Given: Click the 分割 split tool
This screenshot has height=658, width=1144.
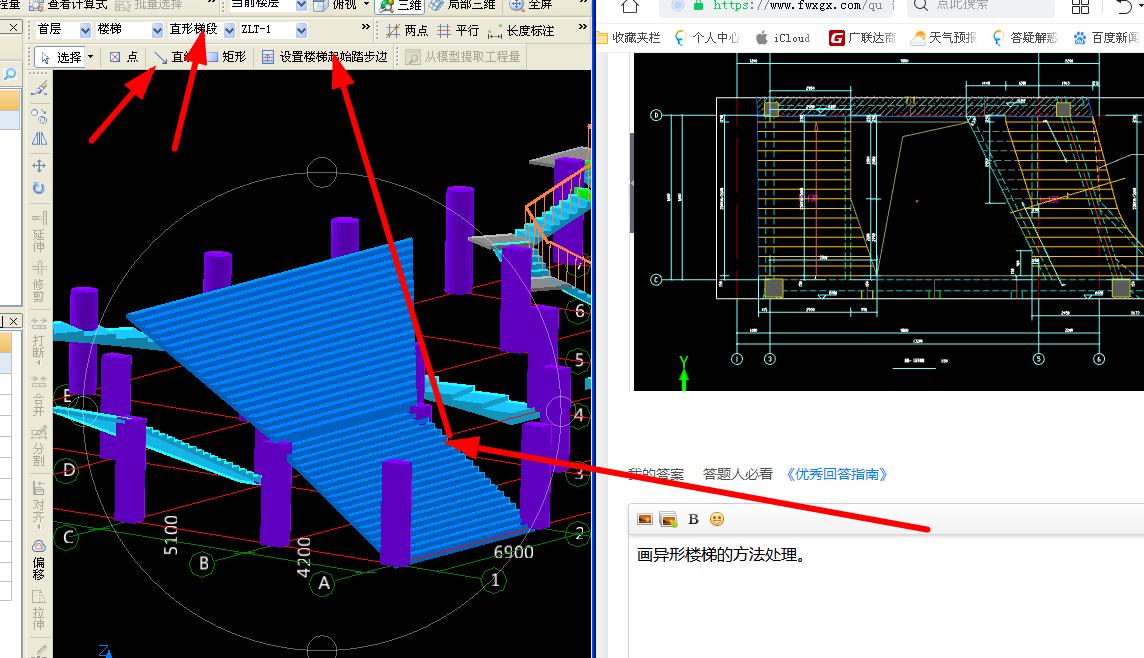Looking at the screenshot, I should (39, 446).
